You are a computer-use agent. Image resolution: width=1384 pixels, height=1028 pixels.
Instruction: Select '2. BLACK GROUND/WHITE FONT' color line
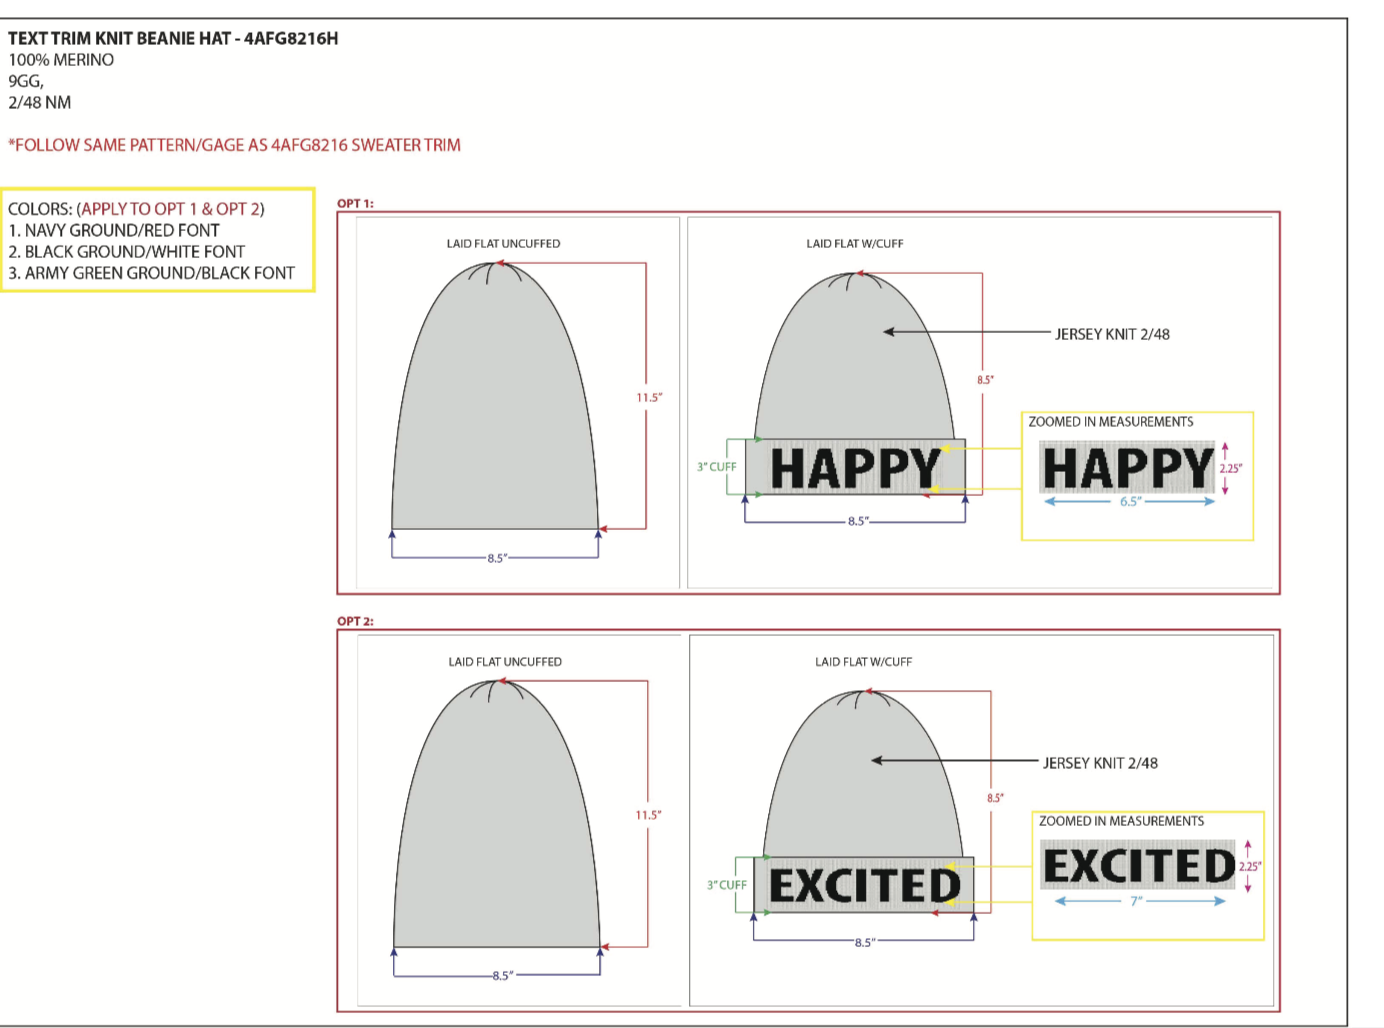pos(127,252)
